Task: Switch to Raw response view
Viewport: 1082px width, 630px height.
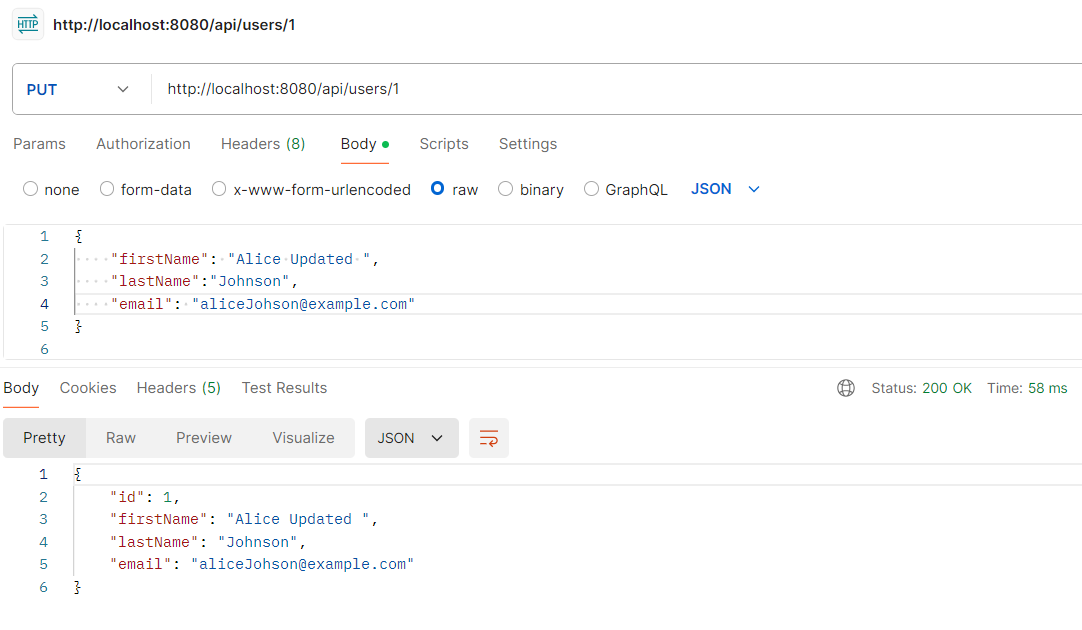Action: (x=121, y=438)
